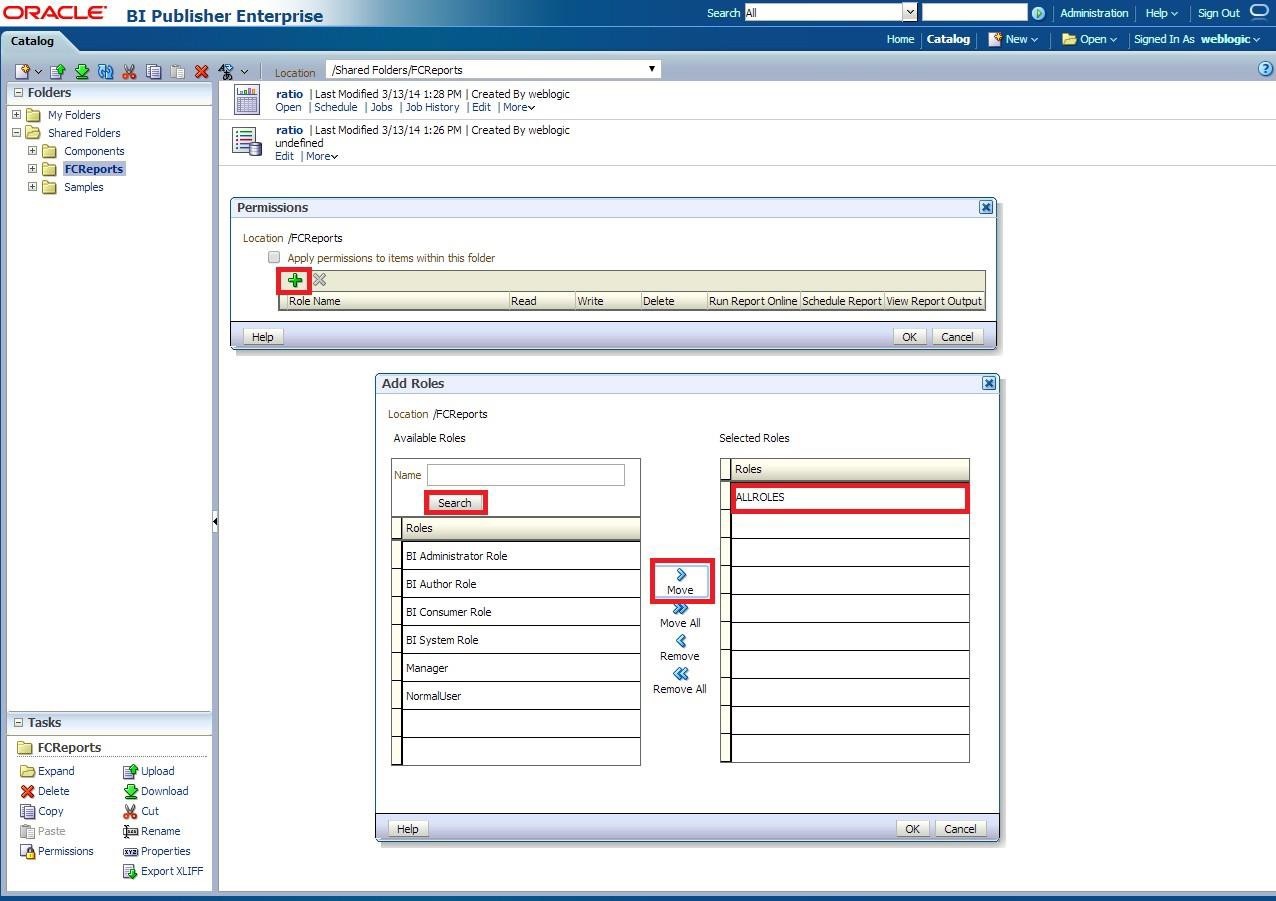1276x901 pixels.
Task: Select the Catalog tab
Action: point(32,41)
